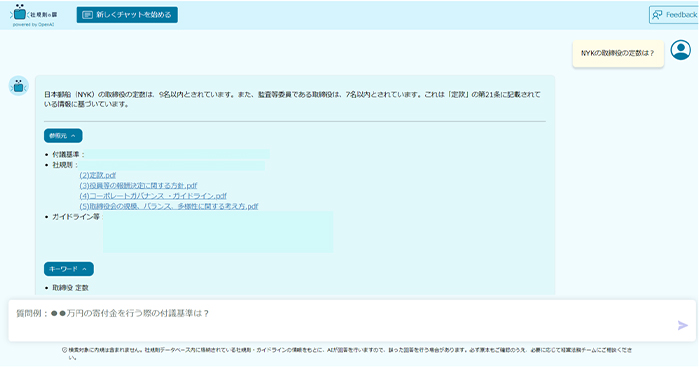Start a new chat with 新しくチャットを始める
This screenshot has width=699, height=368.
pos(127,15)
